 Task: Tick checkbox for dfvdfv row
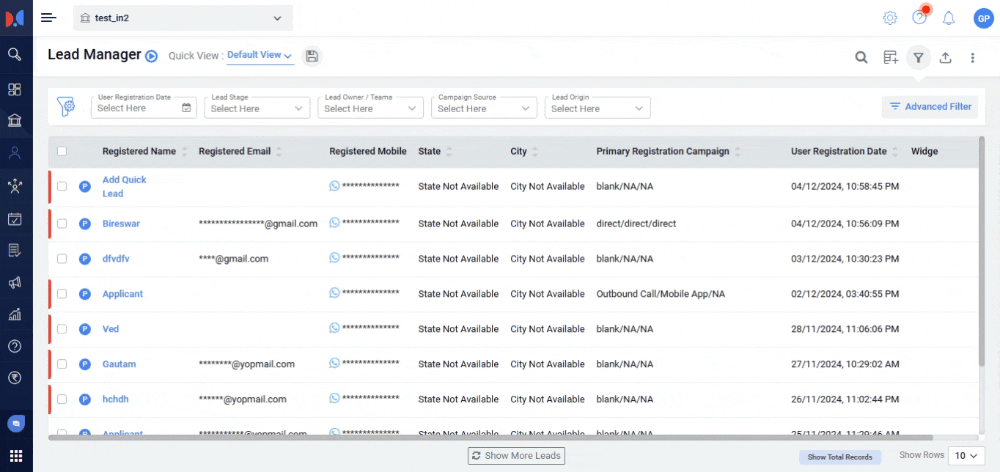click(62, 259)
